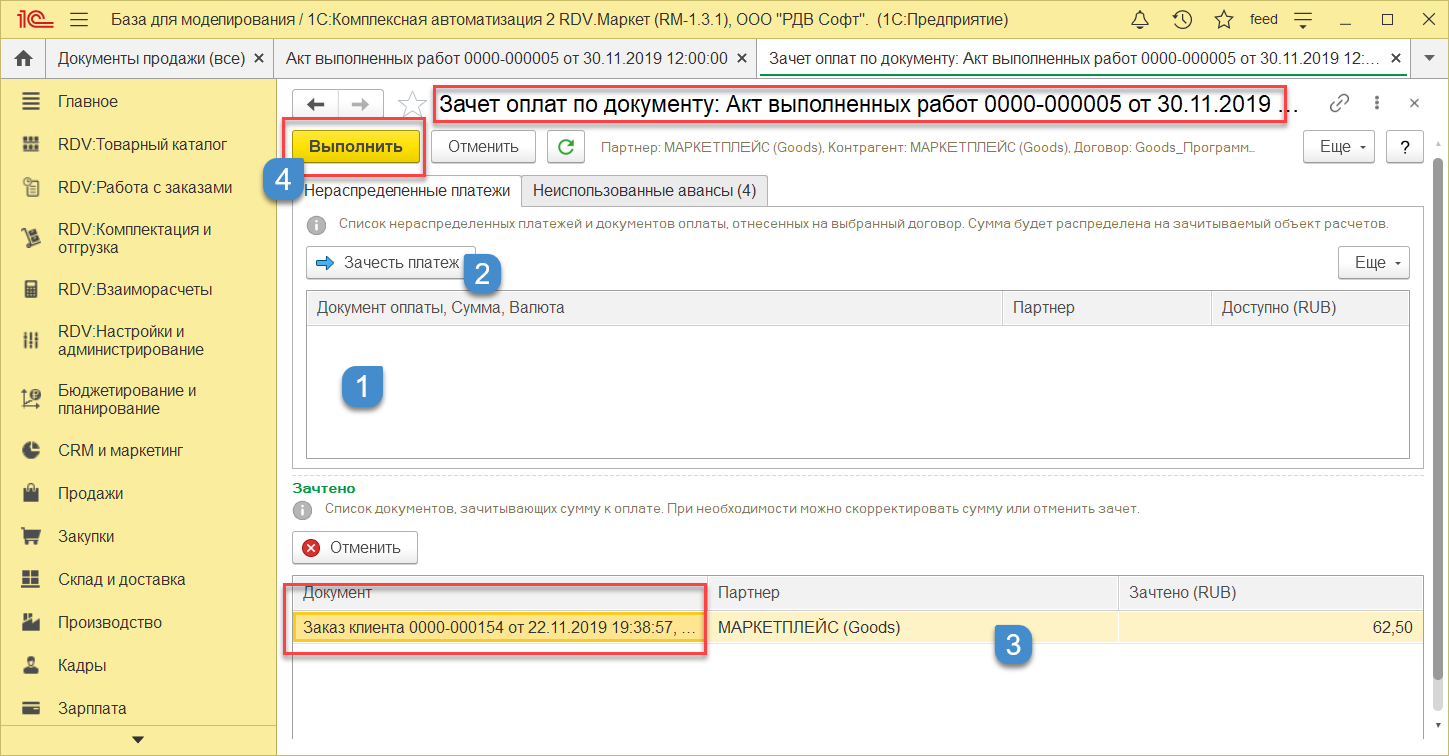The height and width of the screenshot is (756, 1449).
Task: Open the Еще menu of the payments list
Action: pos(1374,263)
